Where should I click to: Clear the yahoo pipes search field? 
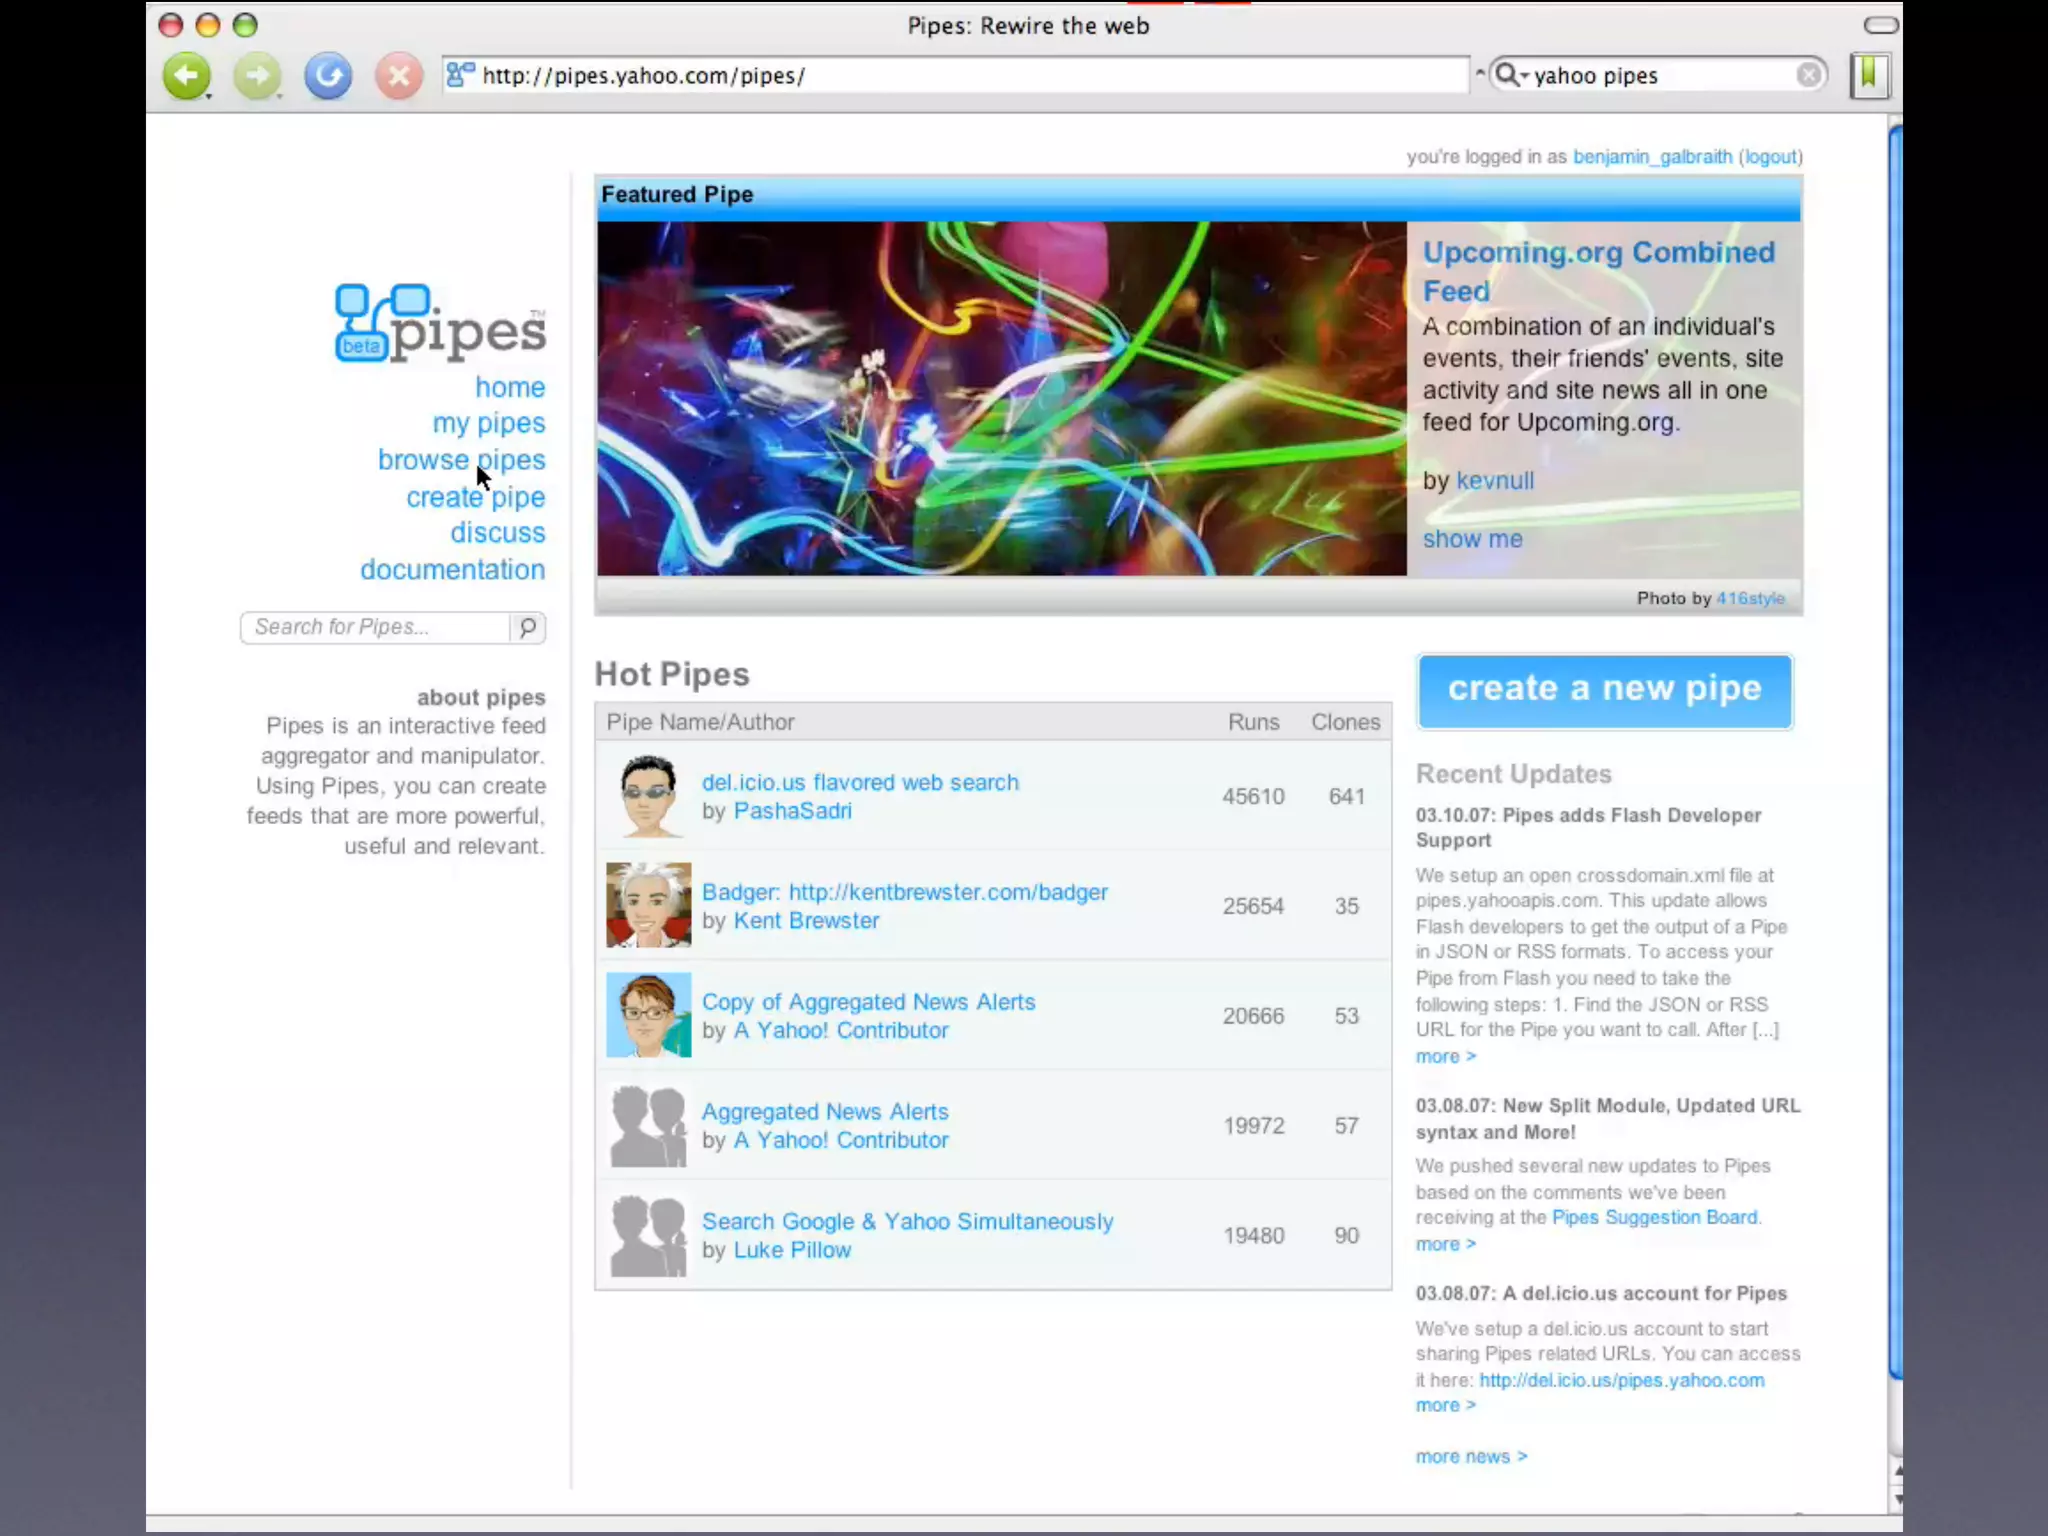[x=1808, y=76]
